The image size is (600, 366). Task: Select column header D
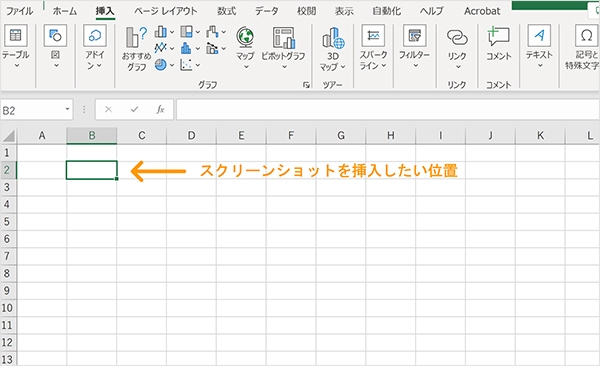[191, 136]
